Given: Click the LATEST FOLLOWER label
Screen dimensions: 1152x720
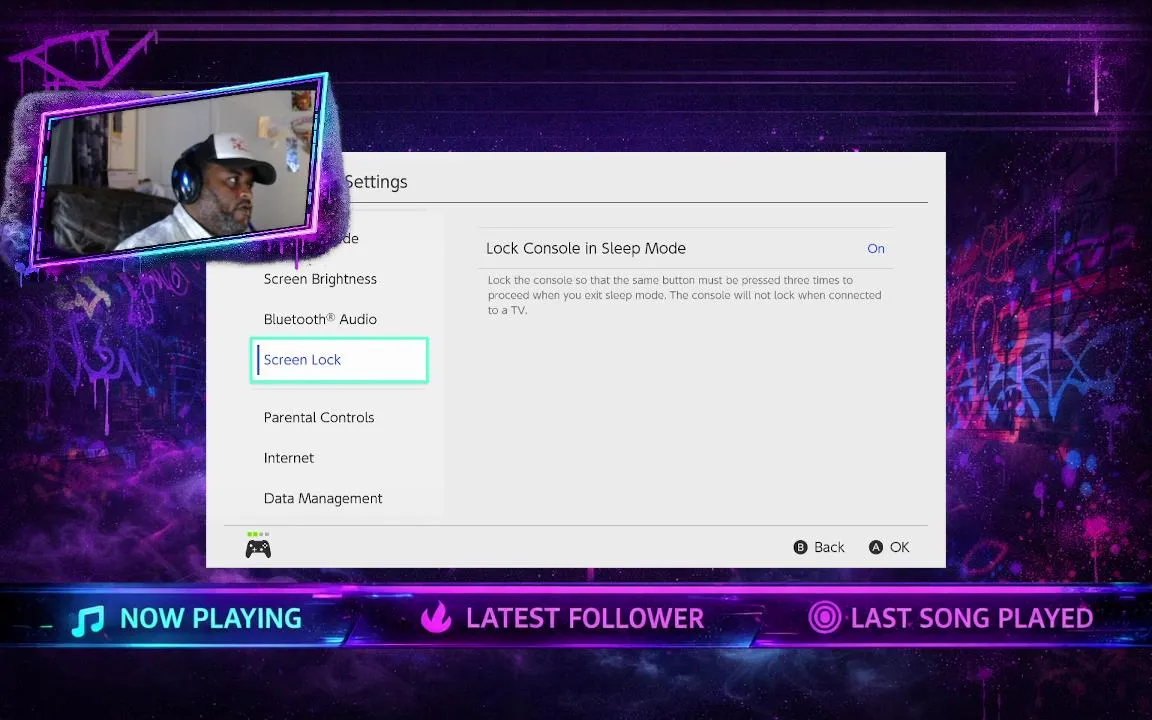Looking at the screenshot, I should (585, 619).
